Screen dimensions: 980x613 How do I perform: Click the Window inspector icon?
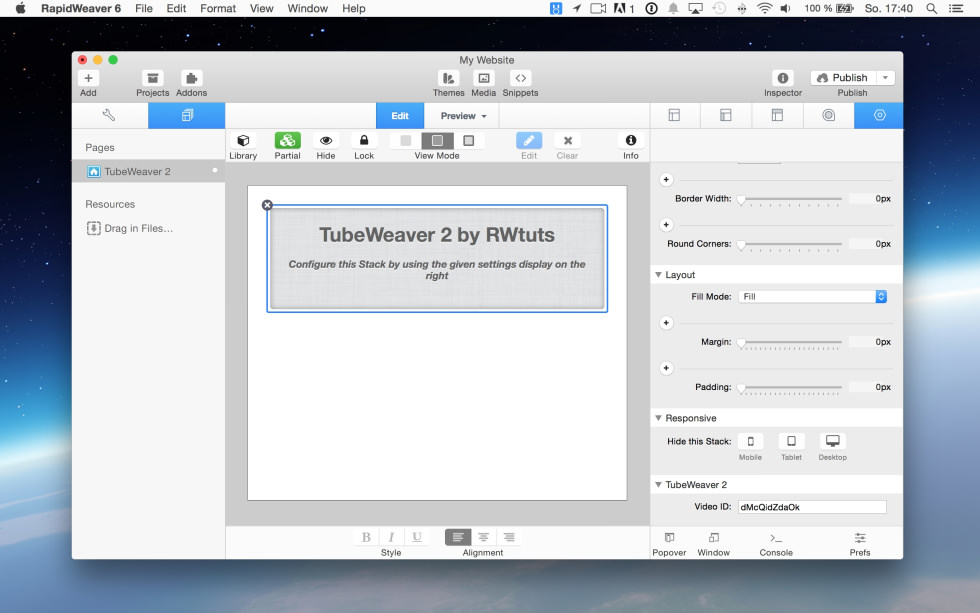713,538
